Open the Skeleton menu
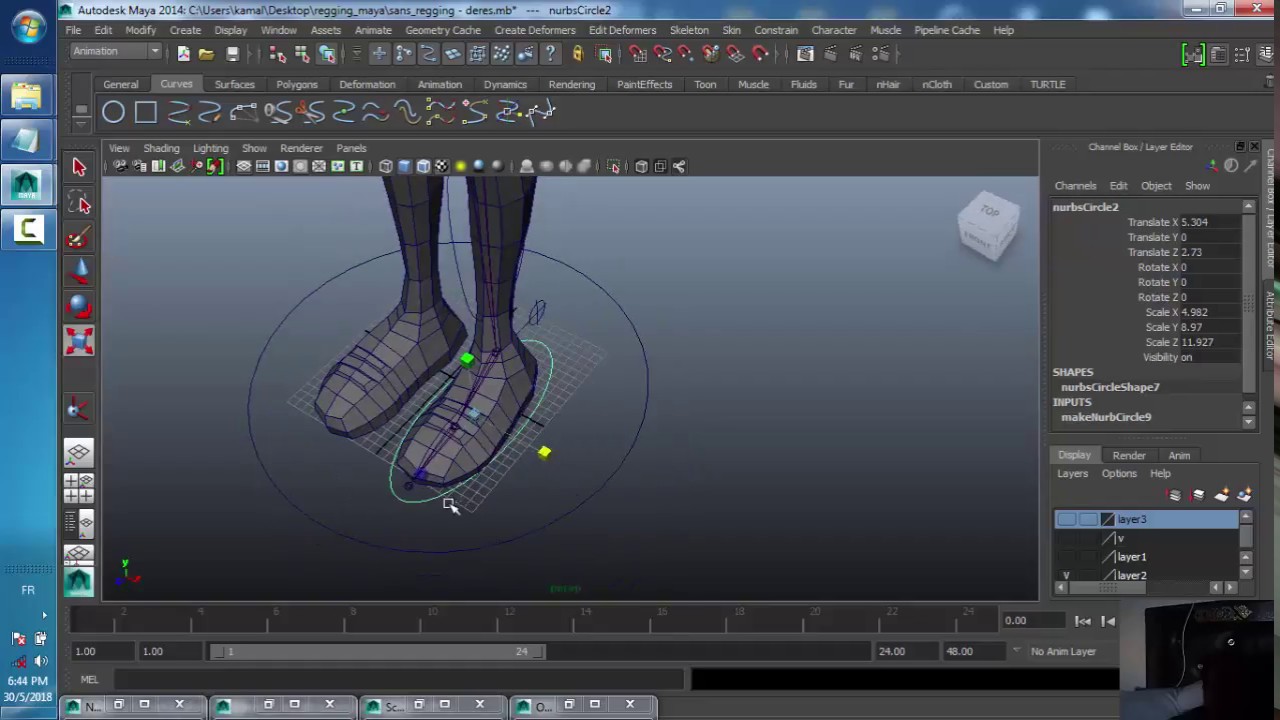This screenshot has width=1280, height=720. [689, 30]
